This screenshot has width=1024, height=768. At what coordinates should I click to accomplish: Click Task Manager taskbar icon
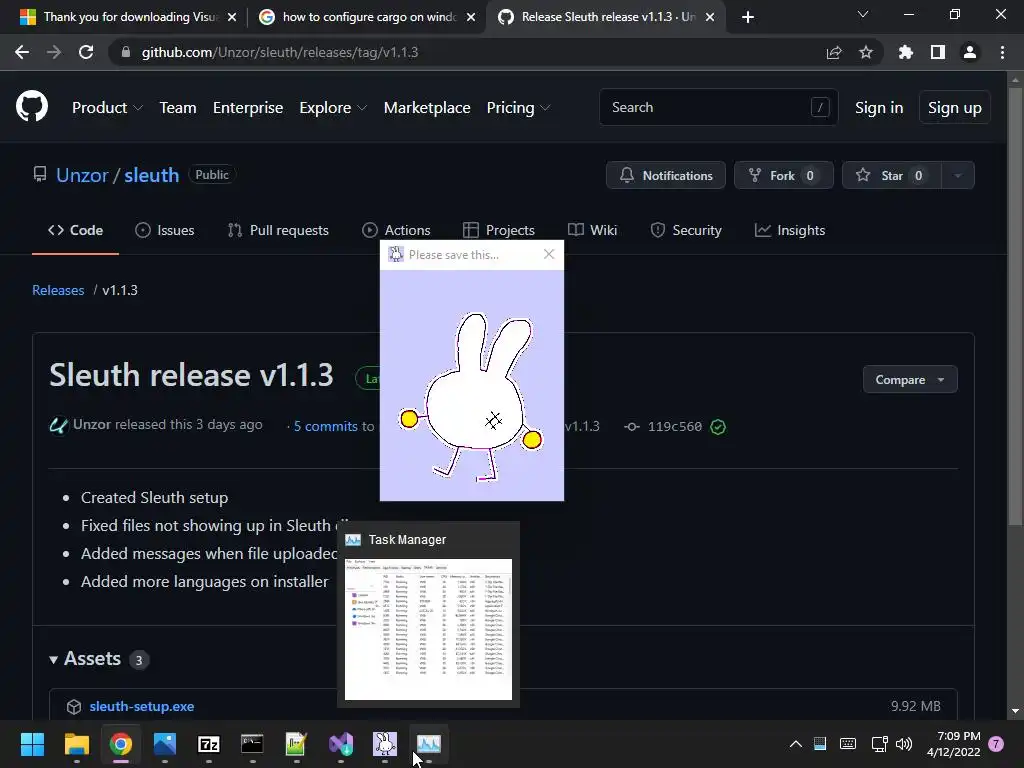(x=429, y=744)
